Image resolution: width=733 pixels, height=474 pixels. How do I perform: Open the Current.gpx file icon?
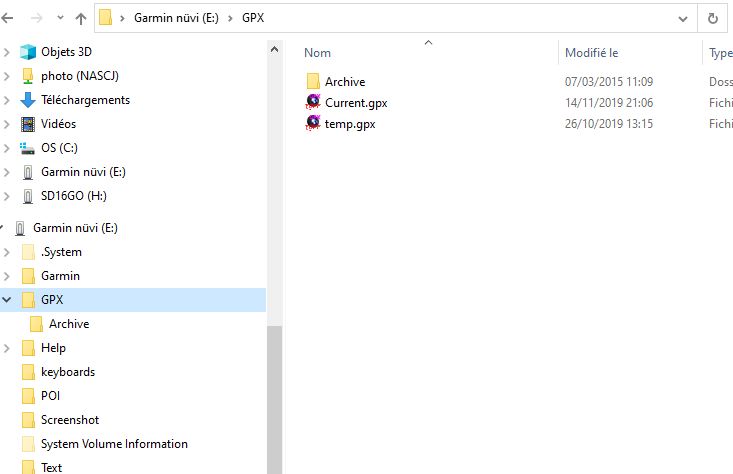(x=313, y=103)
